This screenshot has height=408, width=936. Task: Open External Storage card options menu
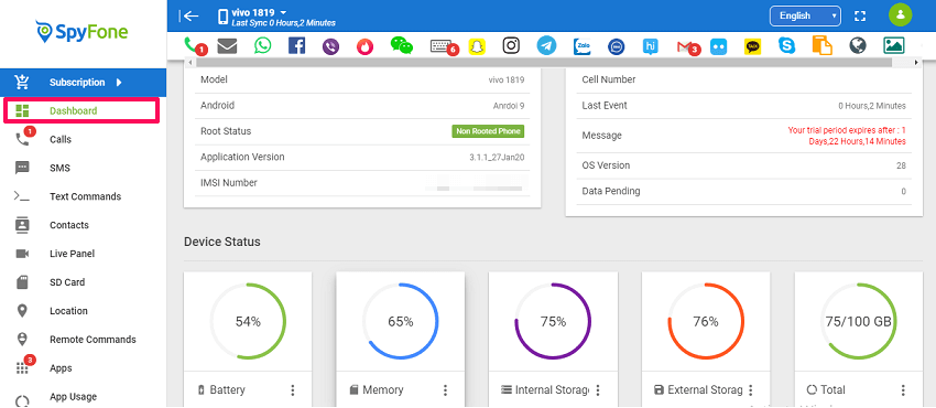click(750, 390)
